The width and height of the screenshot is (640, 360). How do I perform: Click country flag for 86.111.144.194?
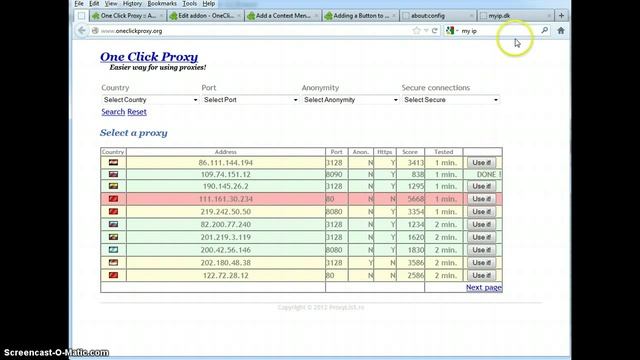click(x=113, y=162)
